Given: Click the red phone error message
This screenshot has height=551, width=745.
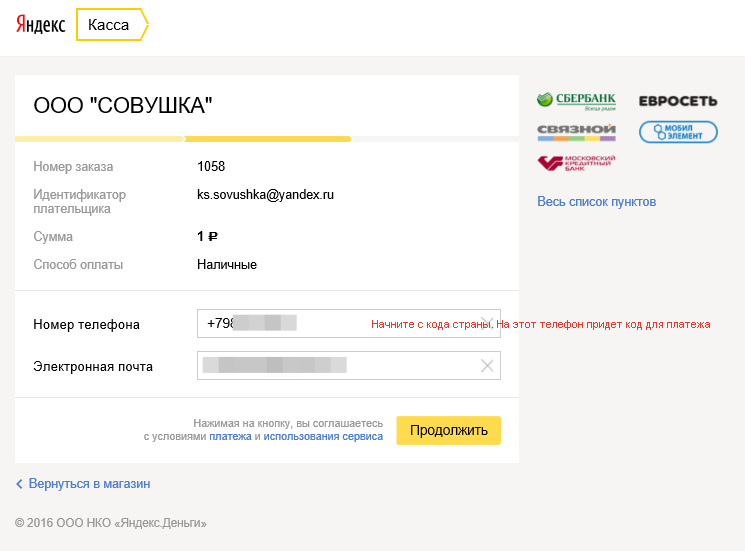Looking at the screenshot, I should (541, 324).
